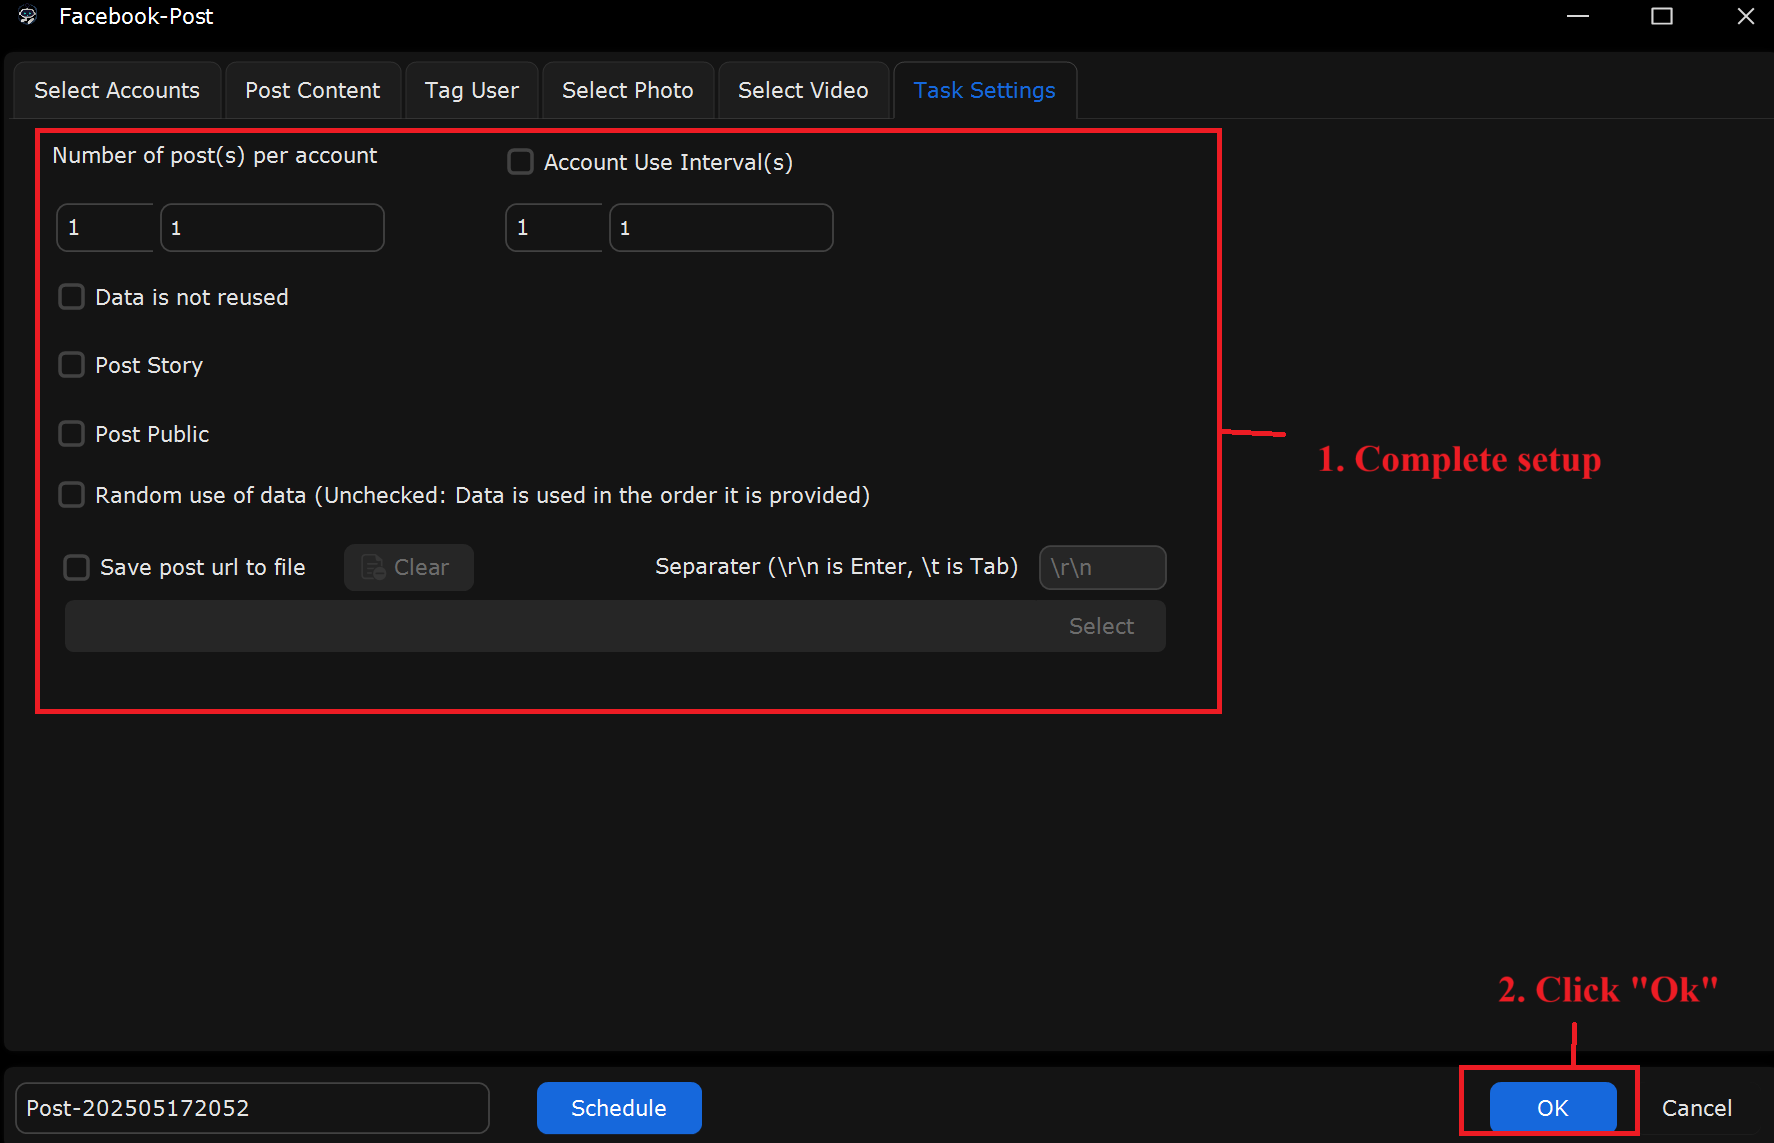Open the Select Video tab
The image size is (1774, 1143).
pos(802,90)
